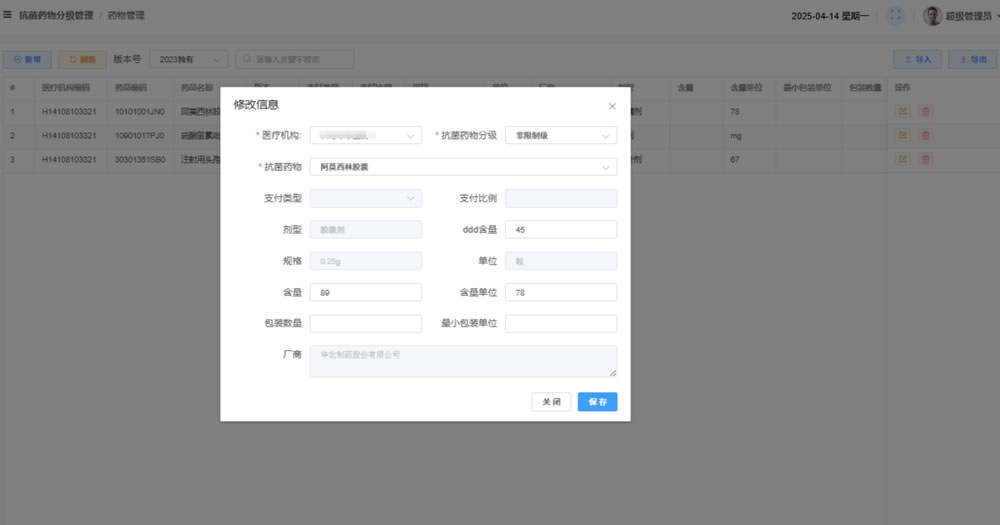Click the disabled 支付比例 field
The height and width of the screenshot is (525, 1000).
(x=561, y=198)
